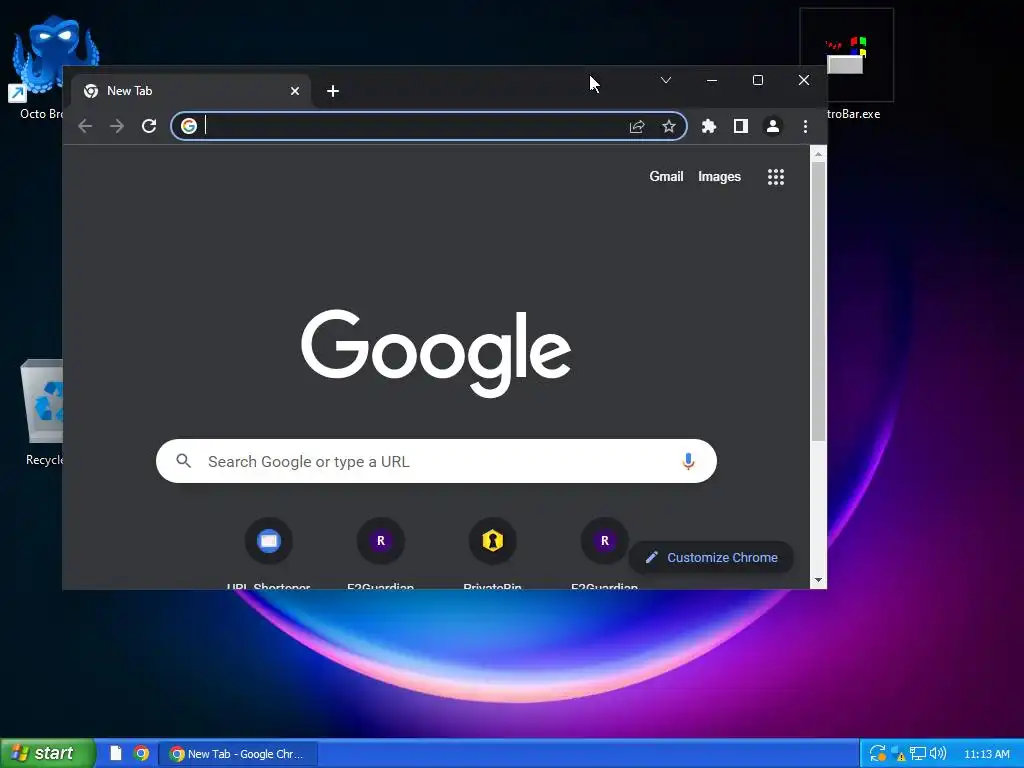This screenshot has width=1024, height=768.
Task: Click the Customize Chrome button
Action: (x=711, y=557)
